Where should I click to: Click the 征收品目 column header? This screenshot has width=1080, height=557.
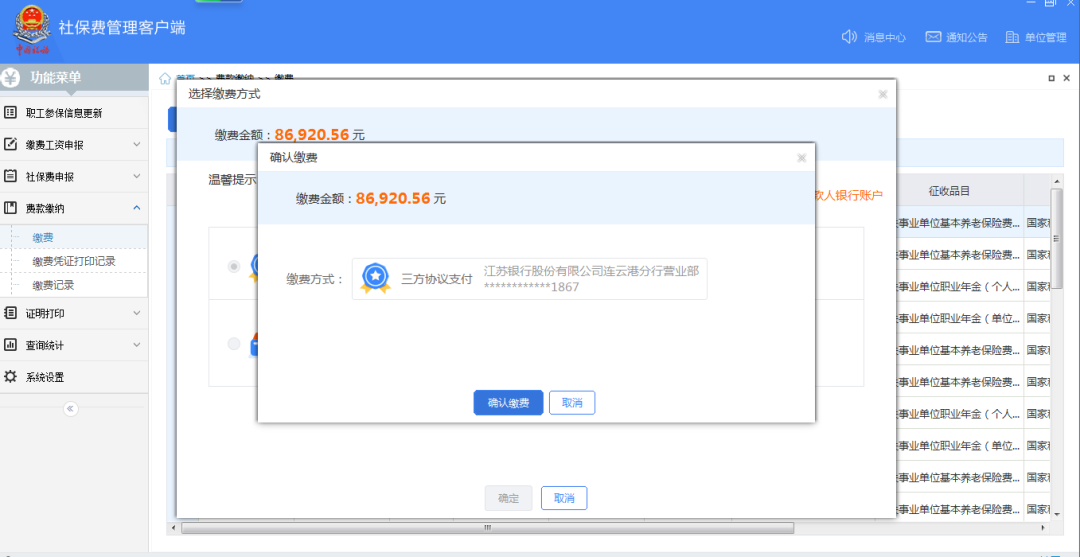point(950,191)
